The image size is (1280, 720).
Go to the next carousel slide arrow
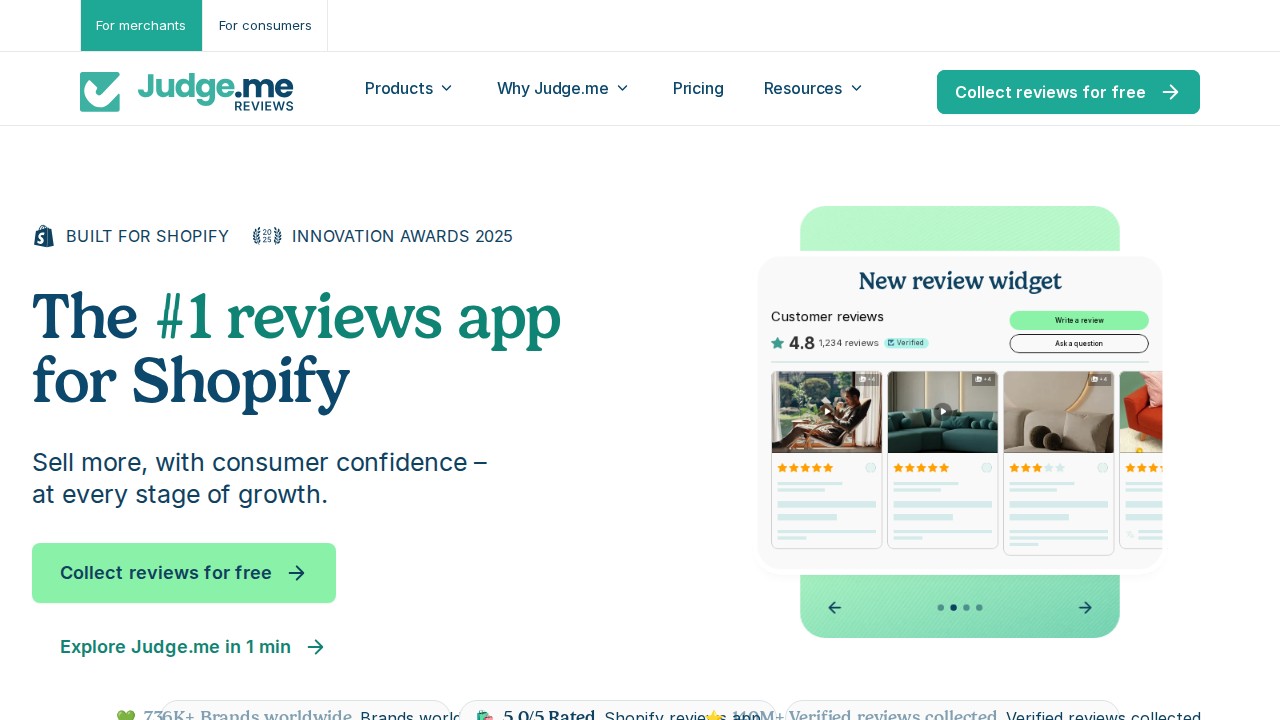[1085, 608]
